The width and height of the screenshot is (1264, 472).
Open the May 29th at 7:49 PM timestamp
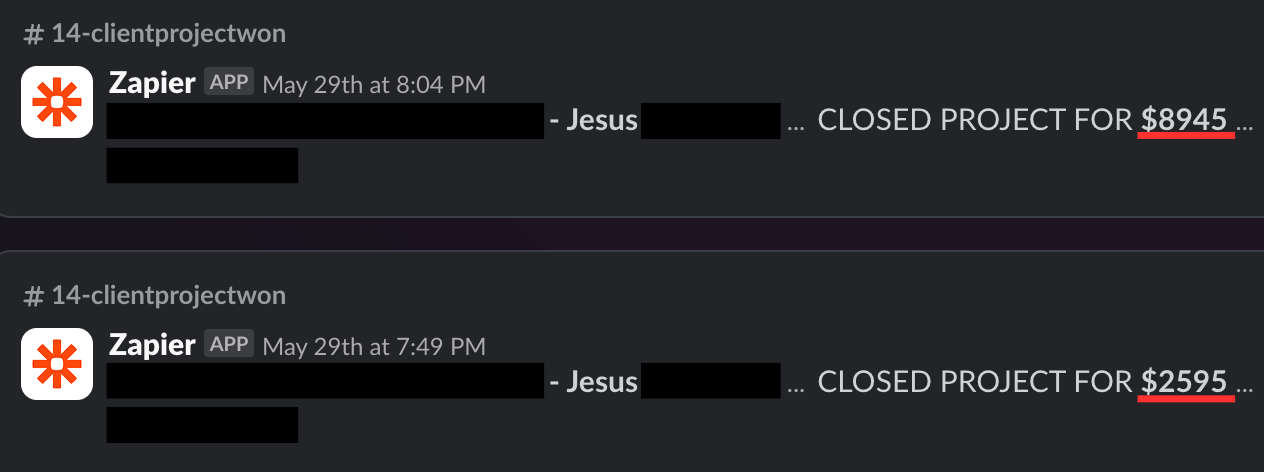[374, 346]
